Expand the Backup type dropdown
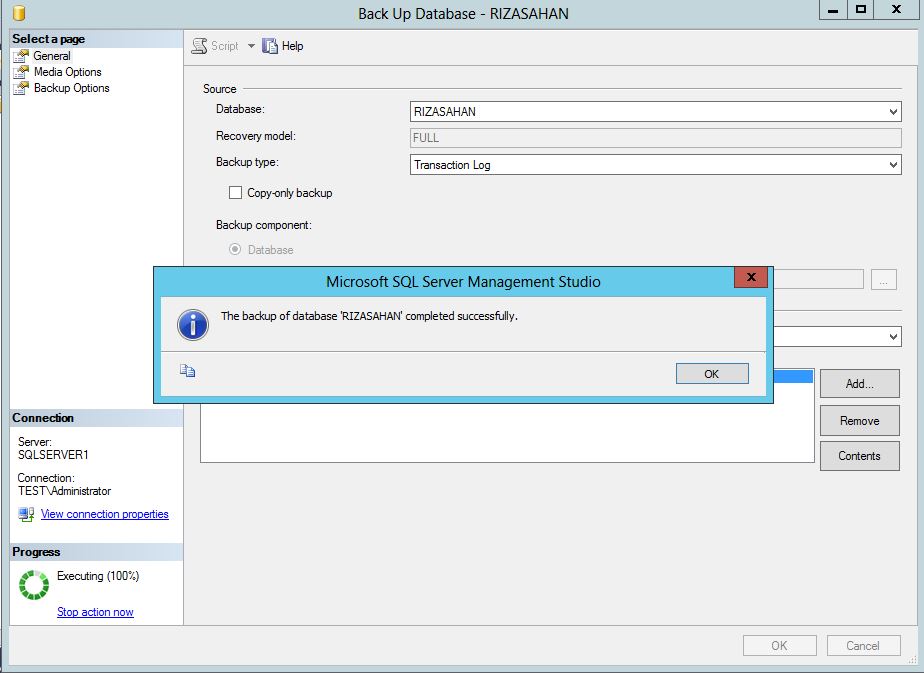 655,165
